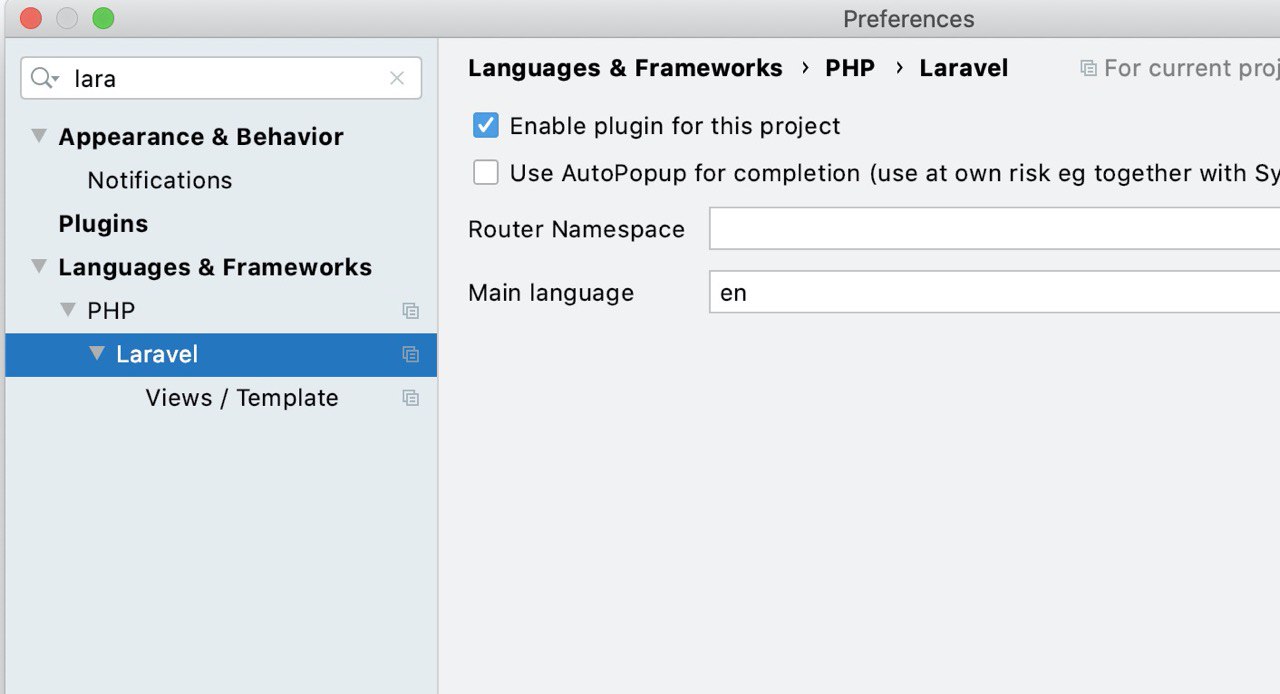The width and height of the screenshot is (1280, 694).
Task: Collapse Languages & Frameworks section
Action: coord(39,267)
